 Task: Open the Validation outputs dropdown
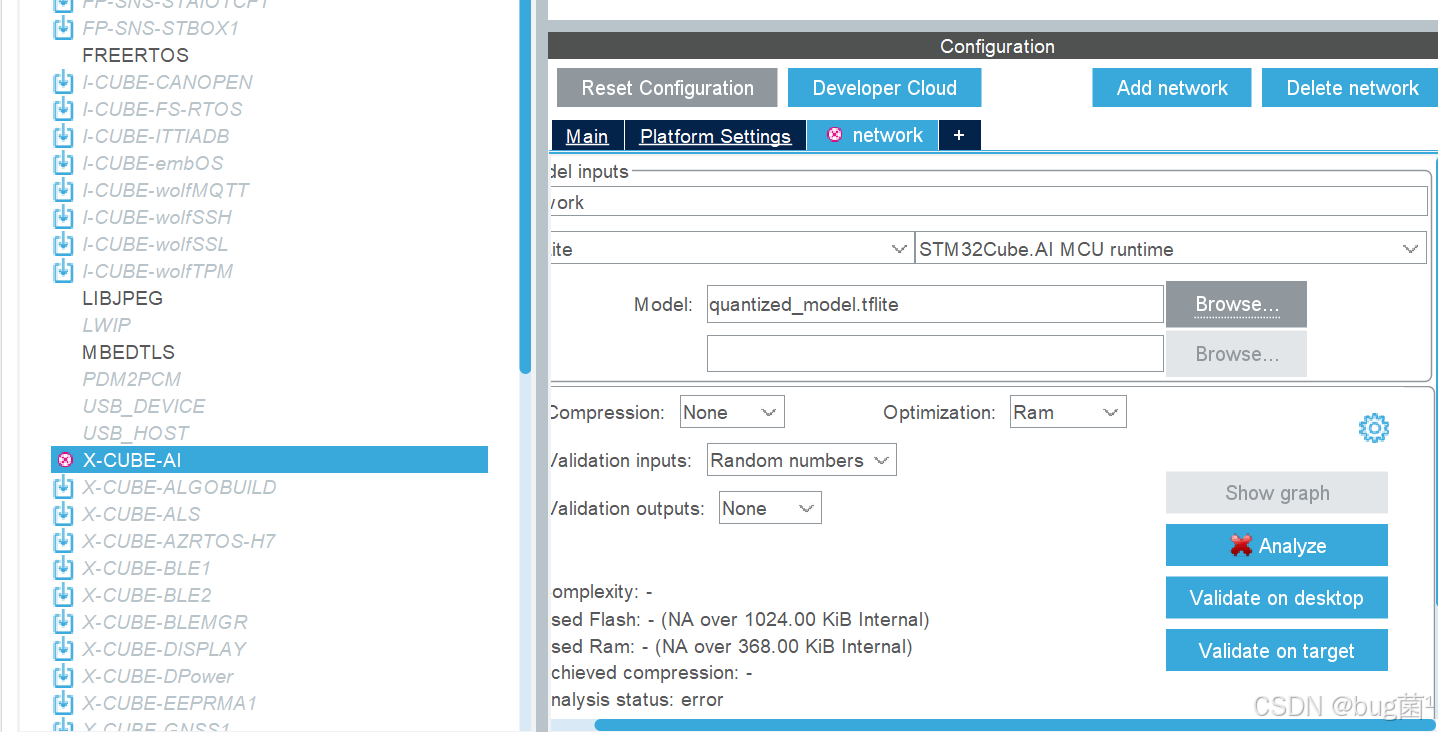[770, 508]
